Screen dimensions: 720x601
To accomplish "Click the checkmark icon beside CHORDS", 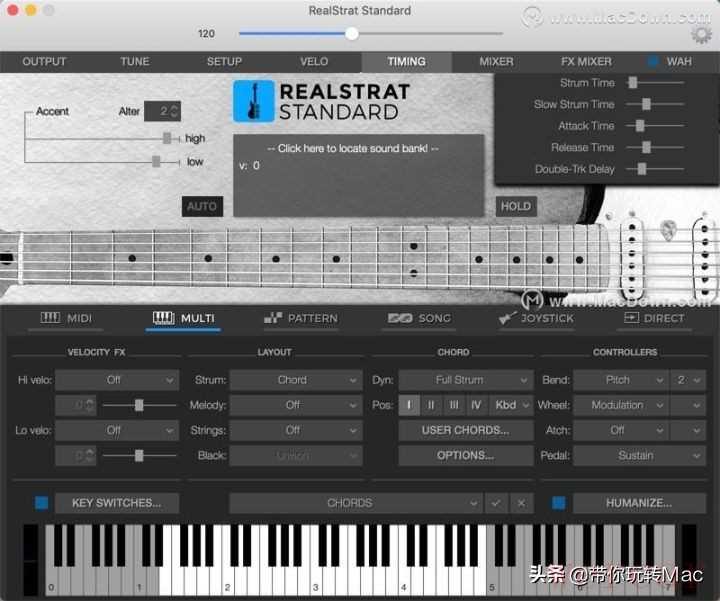I will [495, 503].
